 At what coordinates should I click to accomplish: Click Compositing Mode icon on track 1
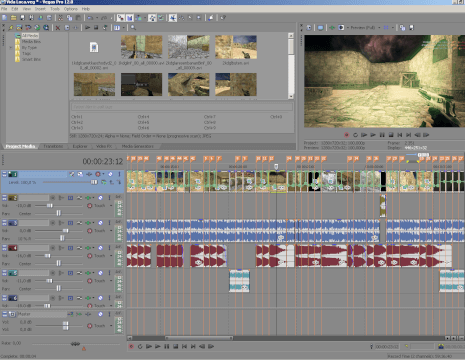[104, 182]
